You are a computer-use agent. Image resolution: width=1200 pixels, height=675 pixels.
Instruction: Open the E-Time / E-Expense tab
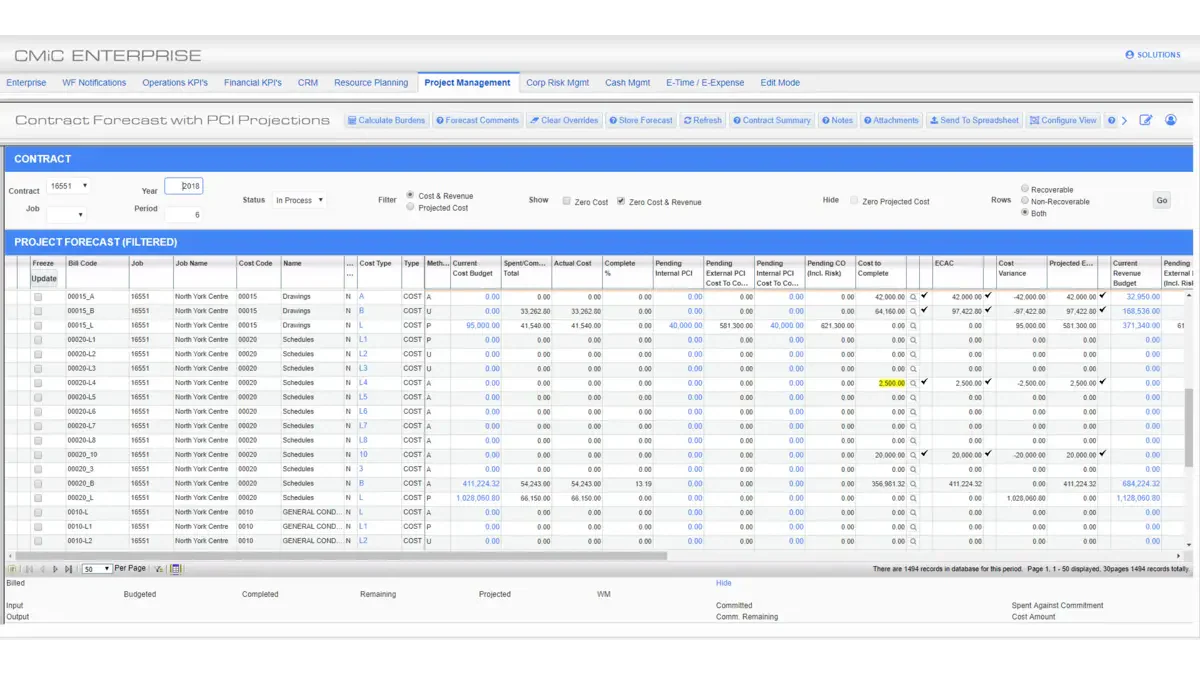(x=706, y=83)
